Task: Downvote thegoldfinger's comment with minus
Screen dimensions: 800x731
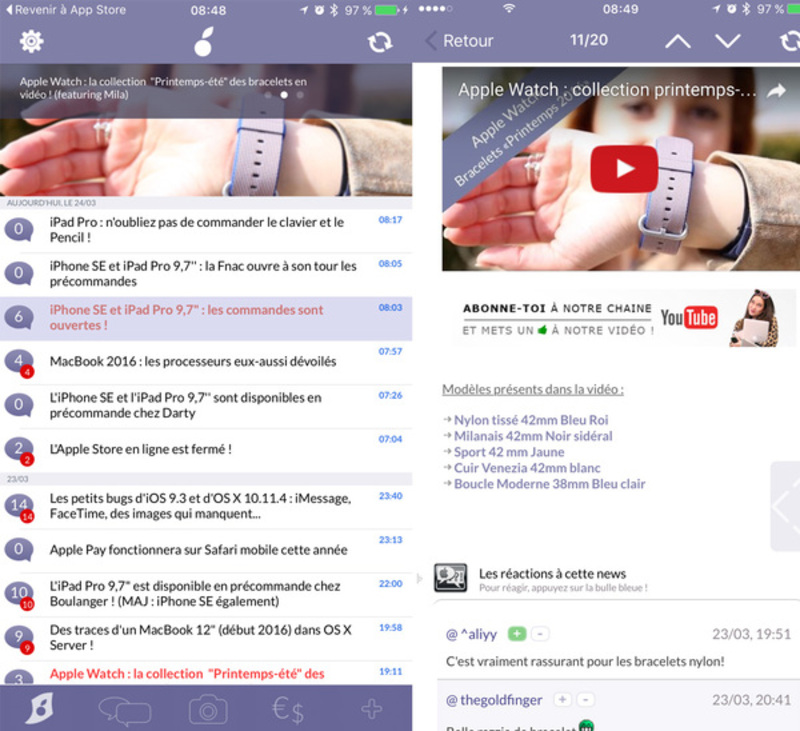Action: [586, 699]
